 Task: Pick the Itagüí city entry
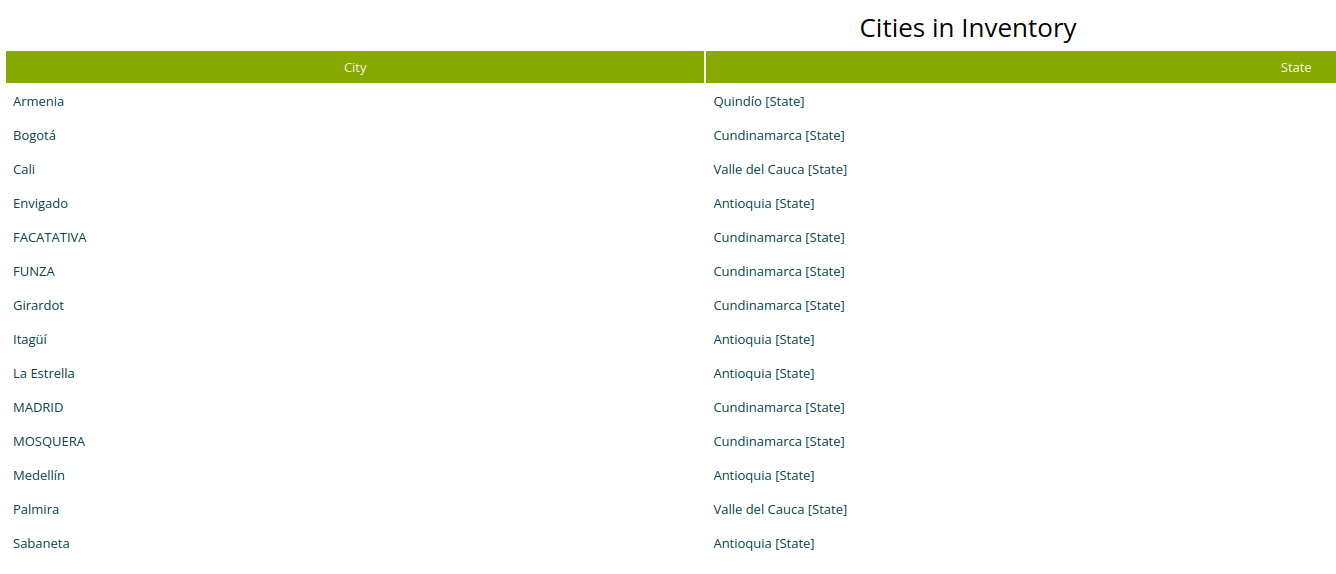[x=30, y=340]
